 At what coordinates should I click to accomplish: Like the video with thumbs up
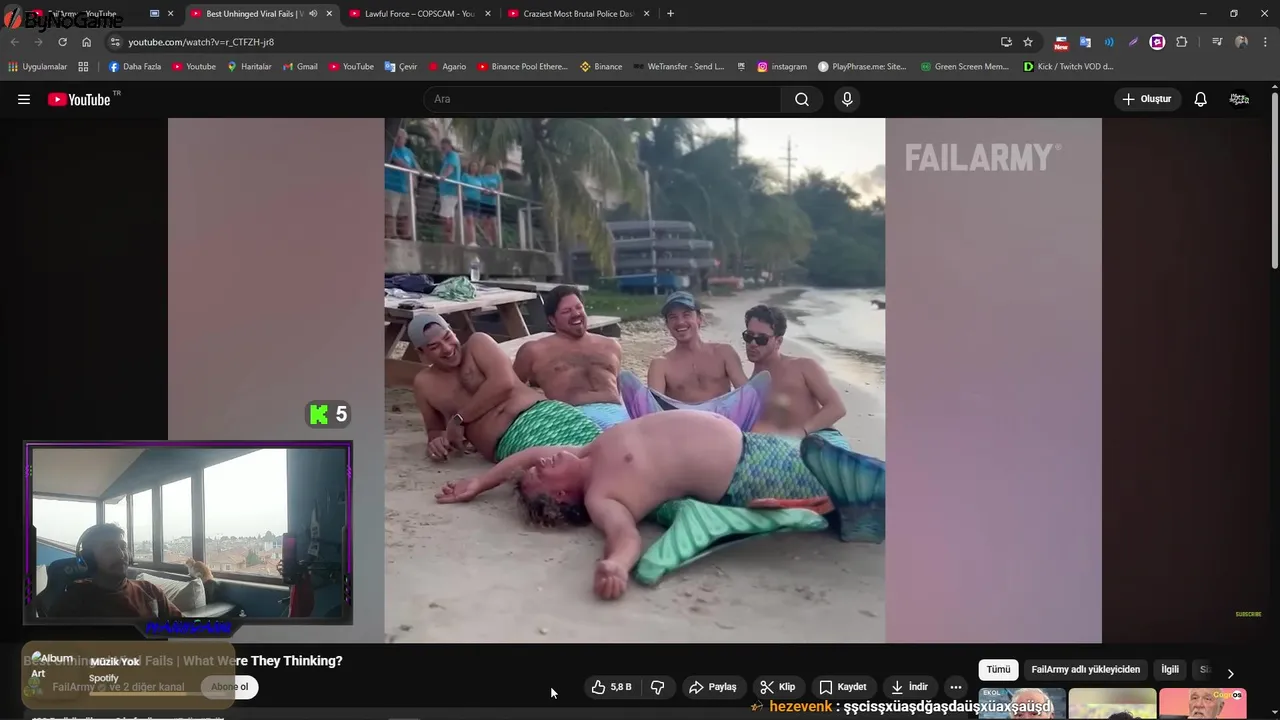coord(612,687)
